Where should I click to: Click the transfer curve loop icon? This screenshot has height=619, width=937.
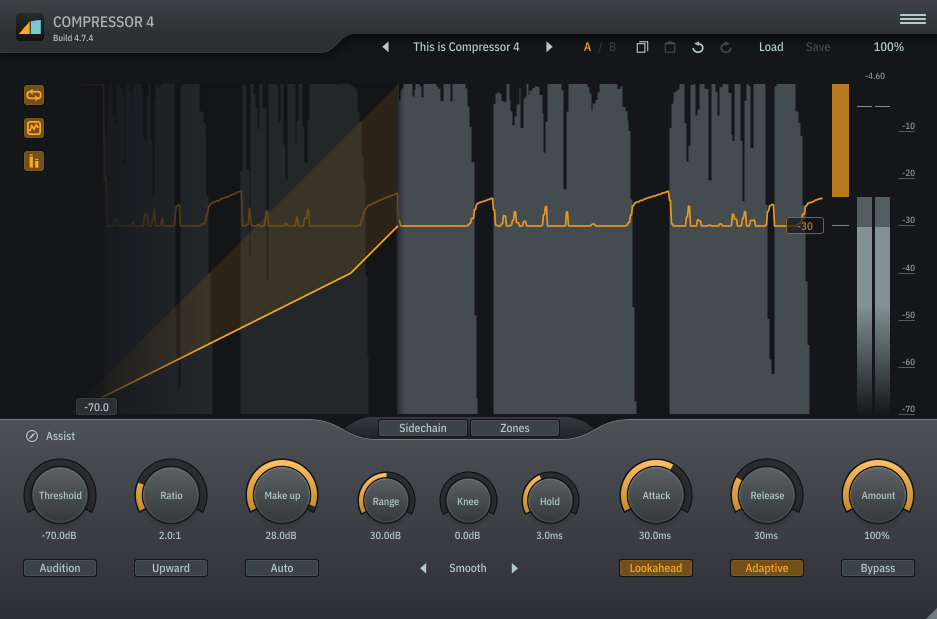pos(34,95)
